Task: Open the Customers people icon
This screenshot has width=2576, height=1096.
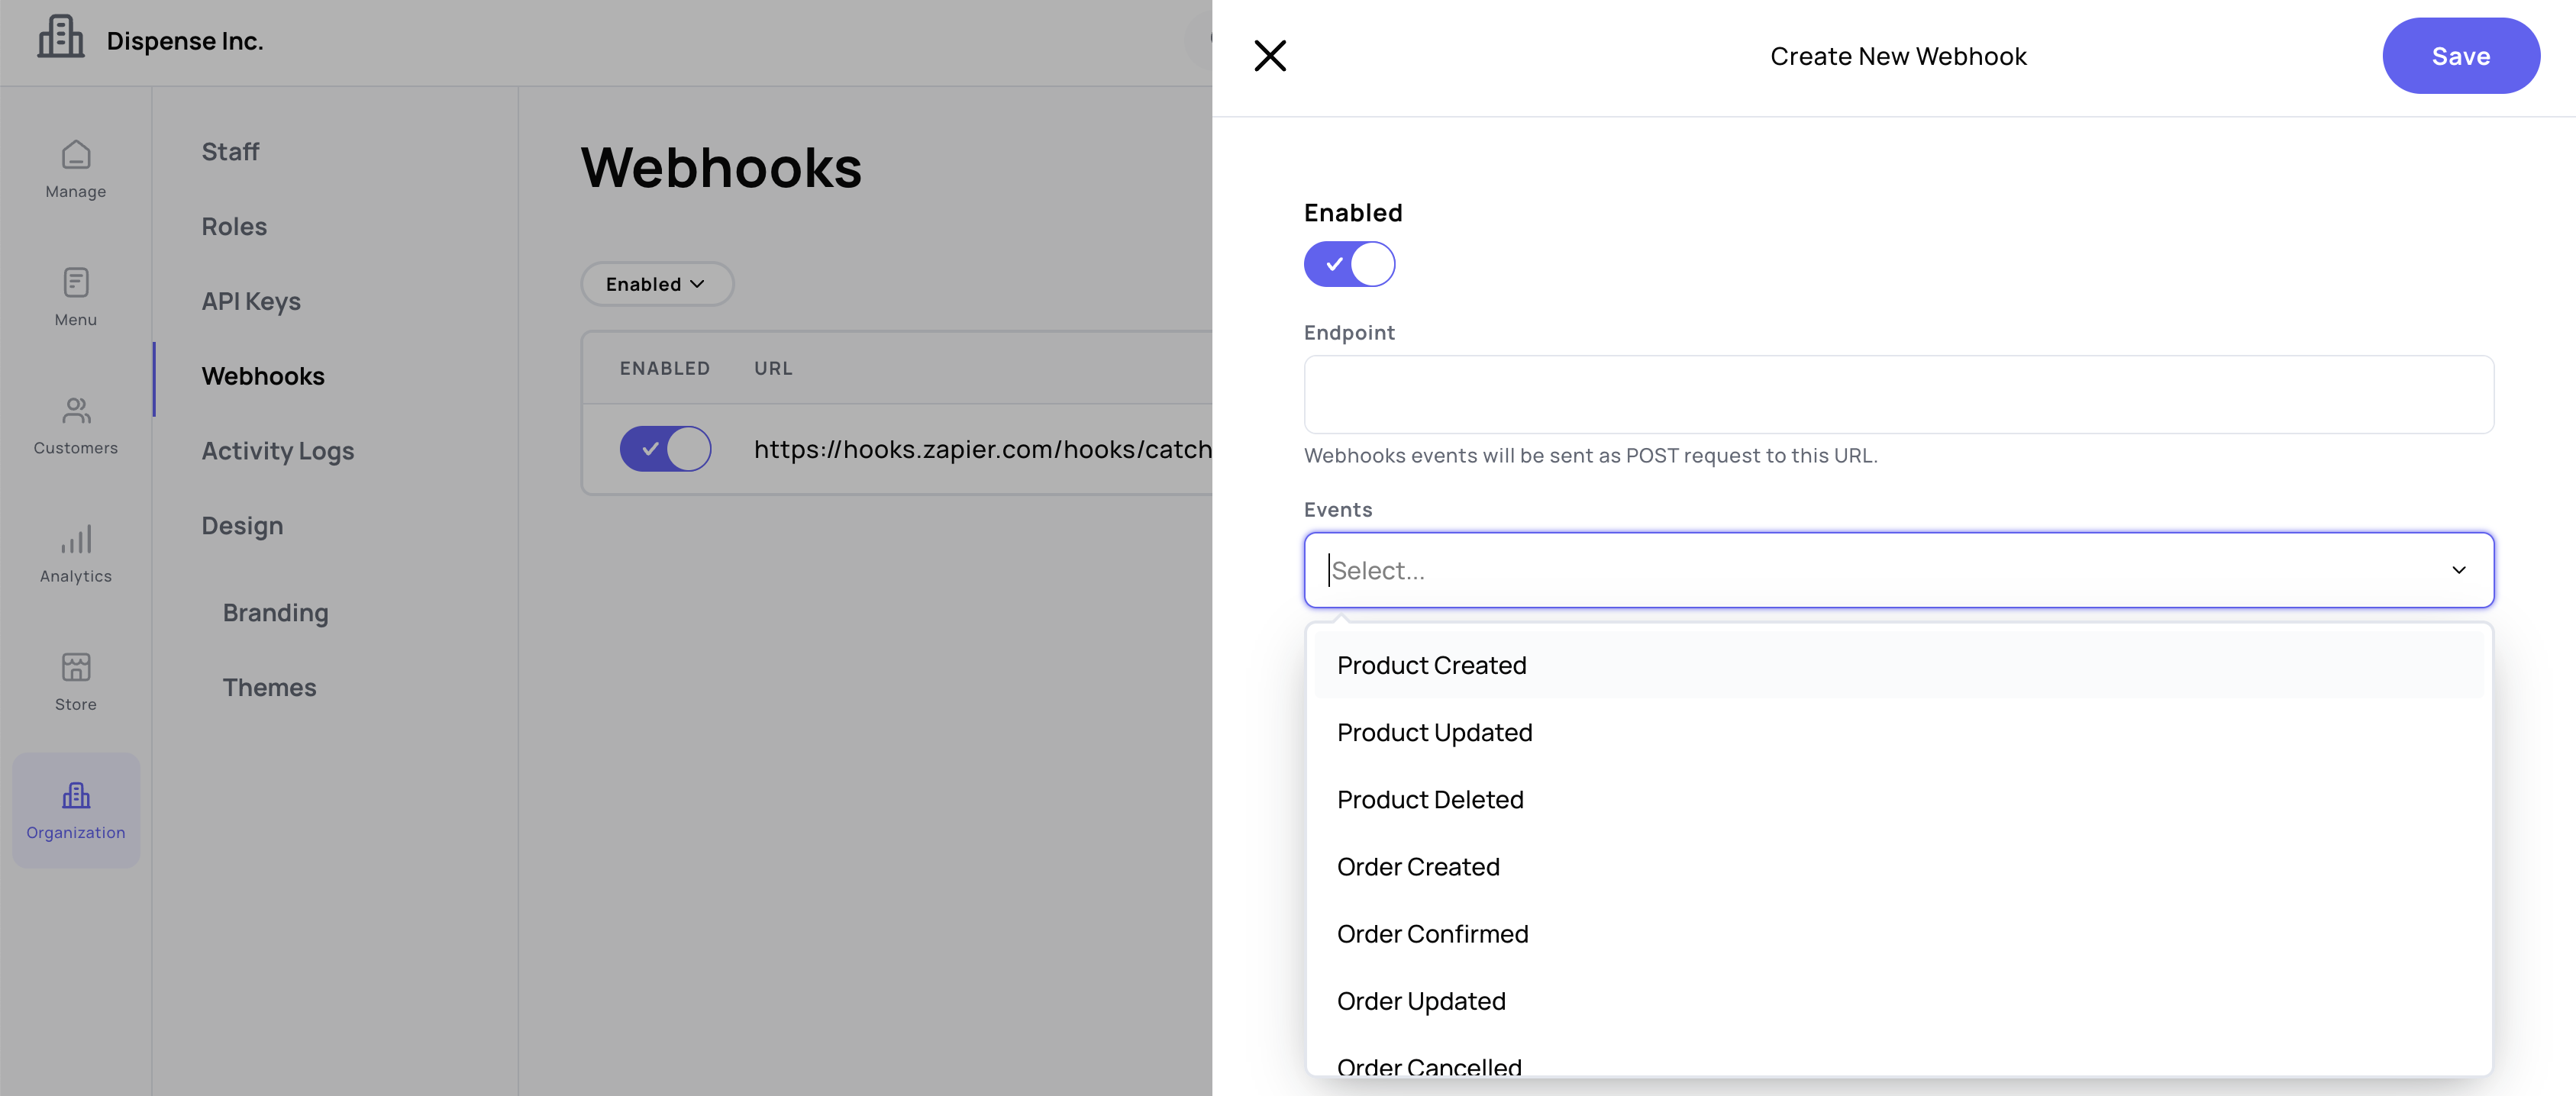Action: click(x=76, y=411)
